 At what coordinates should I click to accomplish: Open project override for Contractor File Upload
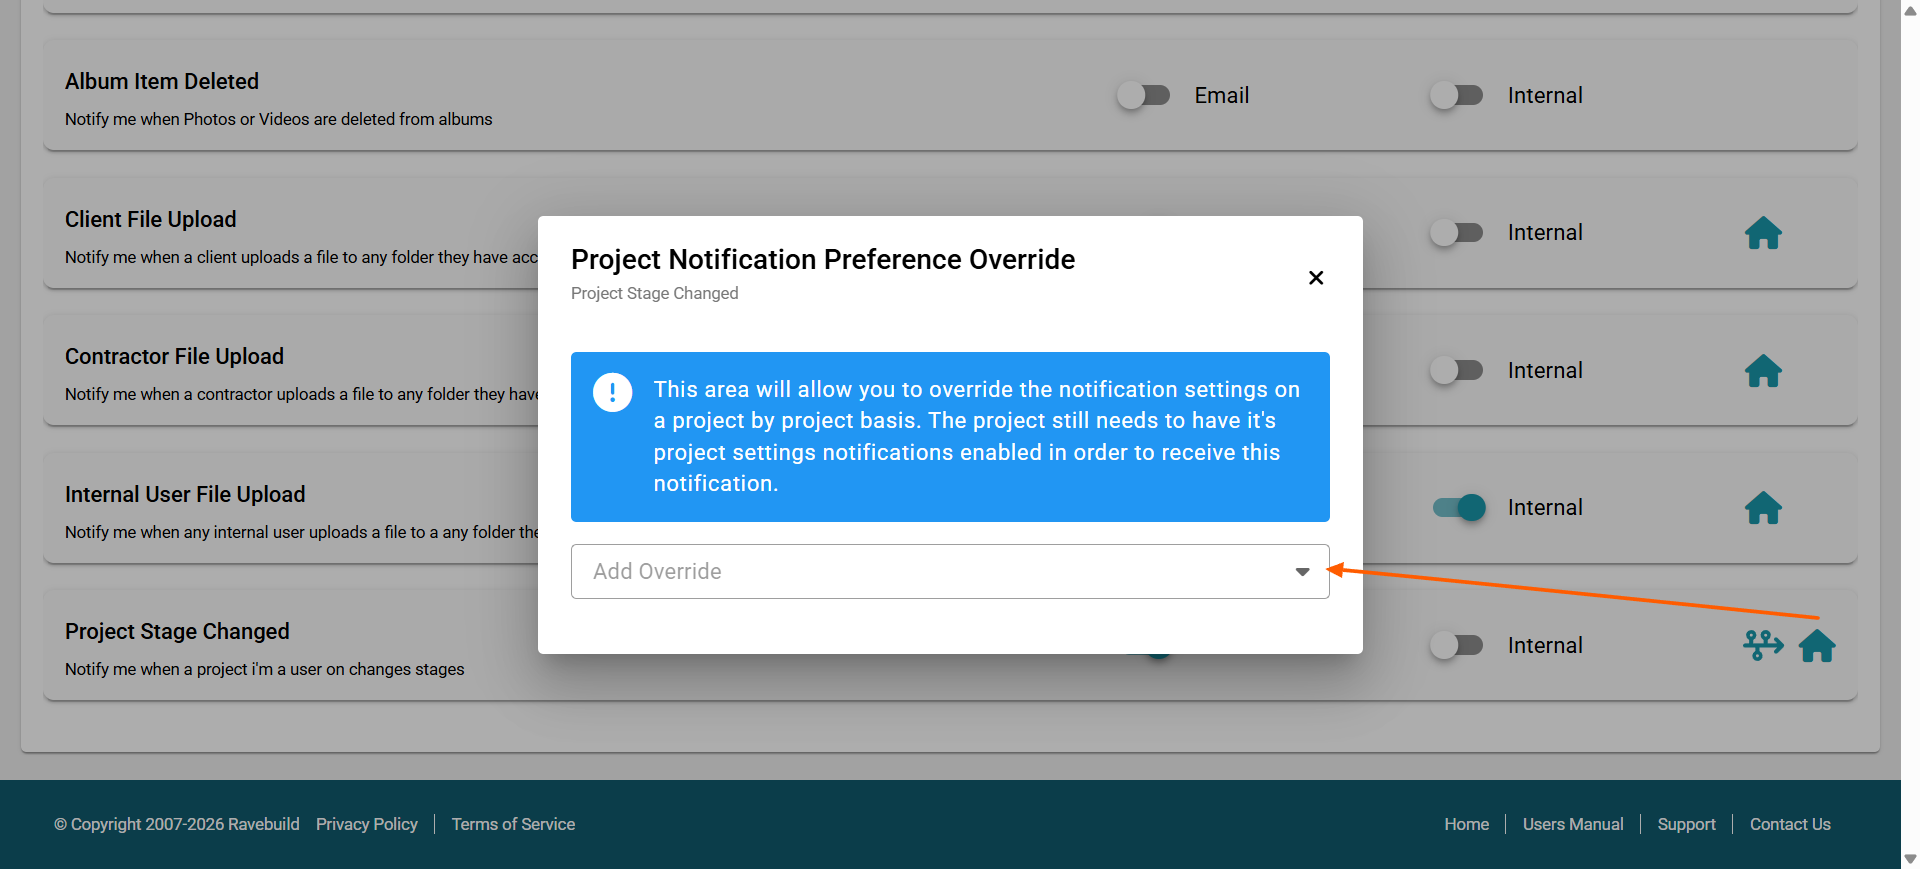click(x=1763, y=371)
